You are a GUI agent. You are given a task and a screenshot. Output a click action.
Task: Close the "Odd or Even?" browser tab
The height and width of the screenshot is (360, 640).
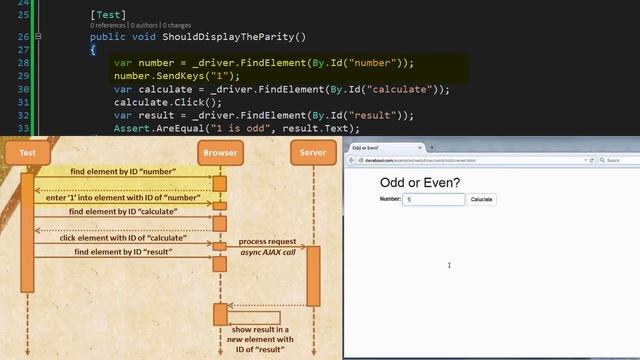(x=420, y=147)
